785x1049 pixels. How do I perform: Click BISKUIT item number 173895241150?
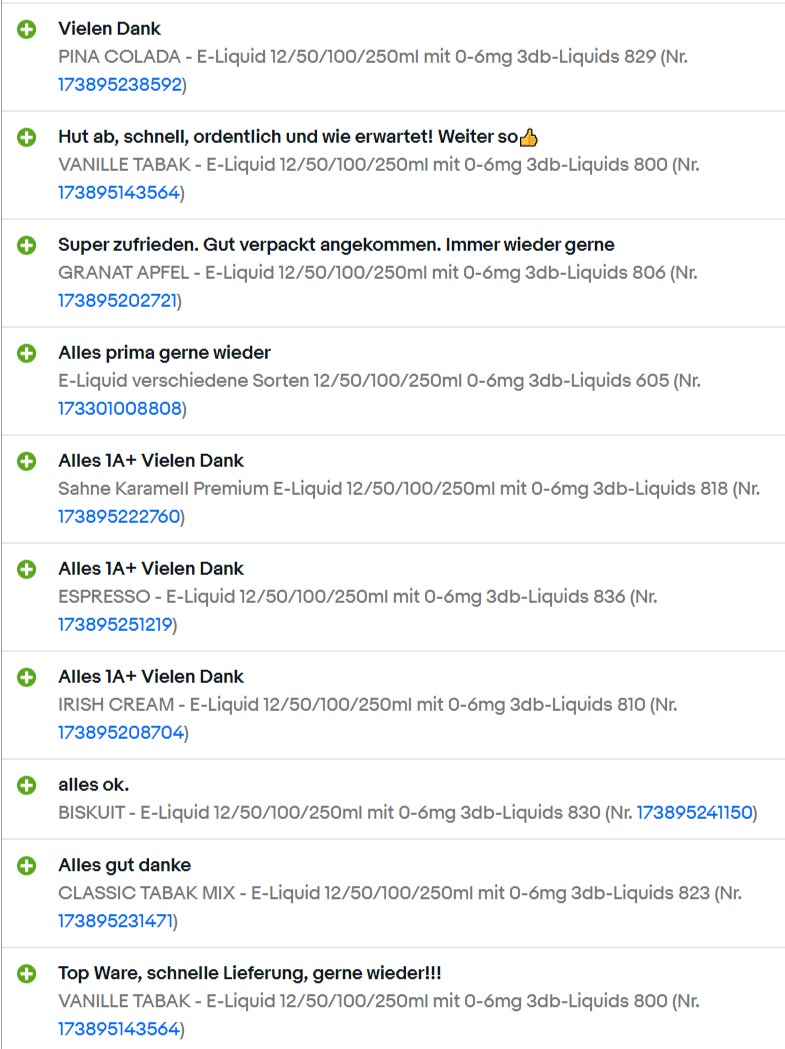pos(695,812)
